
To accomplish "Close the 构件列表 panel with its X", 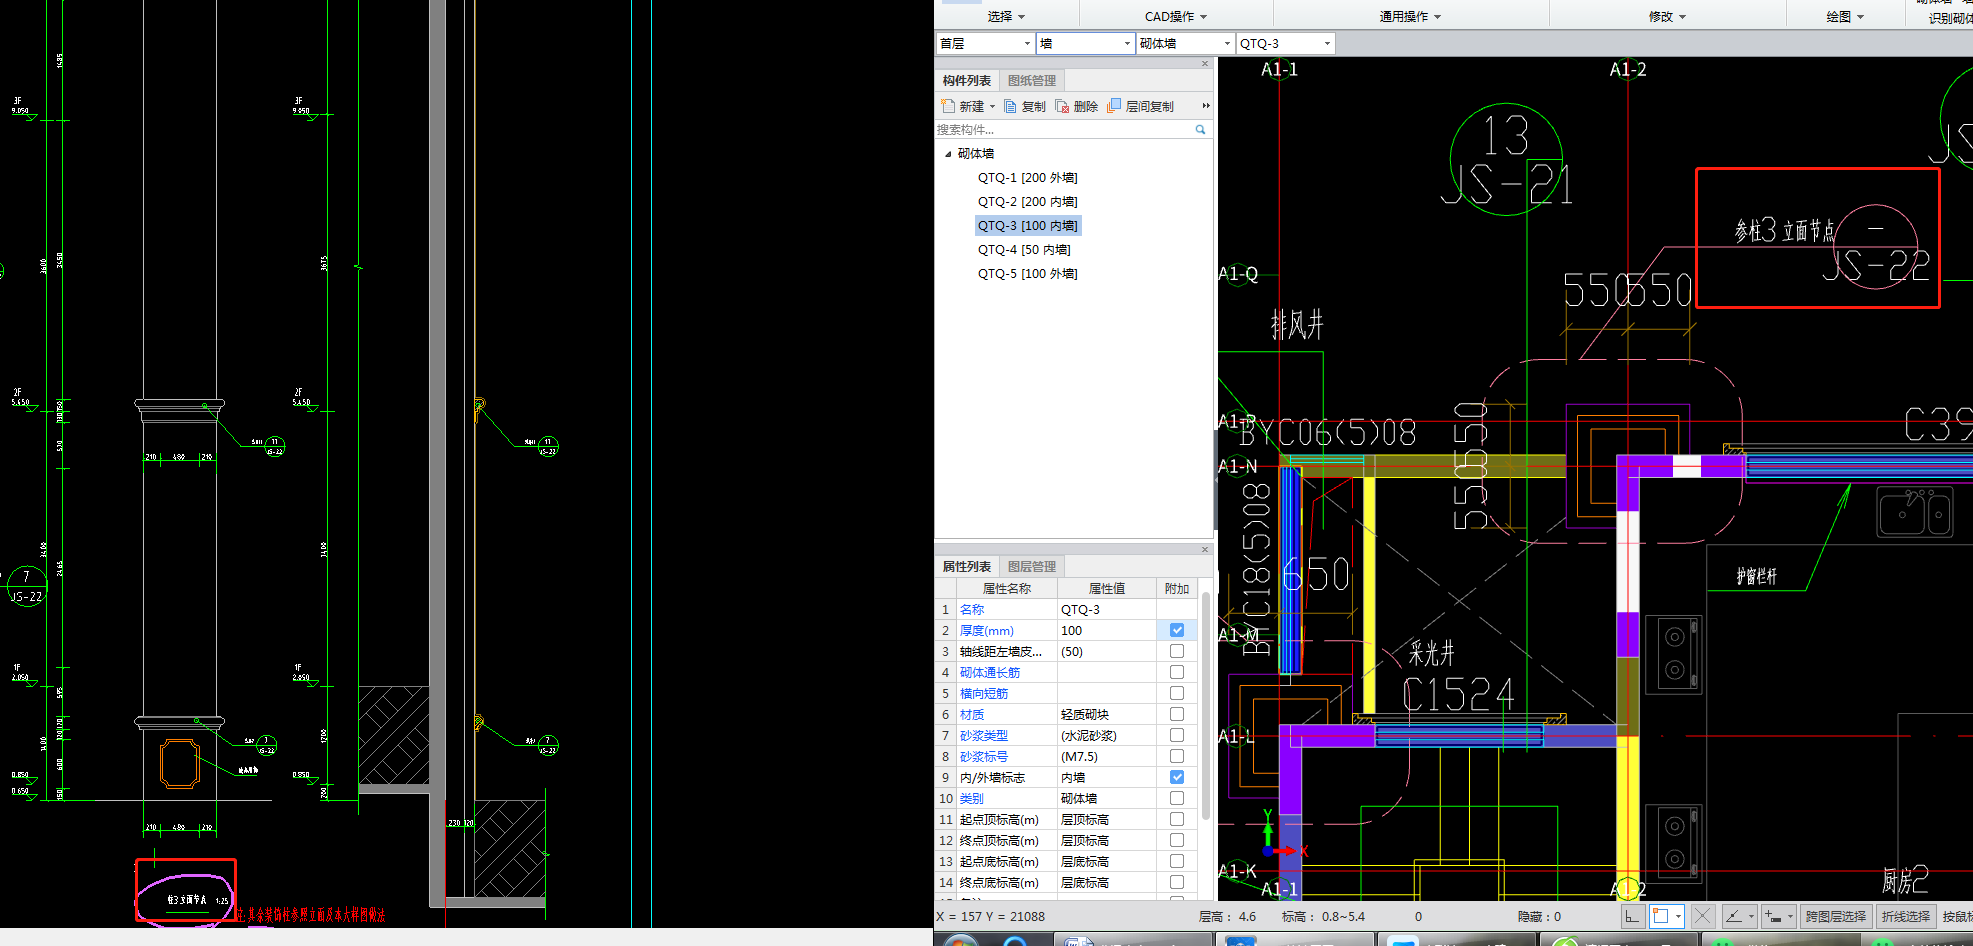I will pos(1205,63).
